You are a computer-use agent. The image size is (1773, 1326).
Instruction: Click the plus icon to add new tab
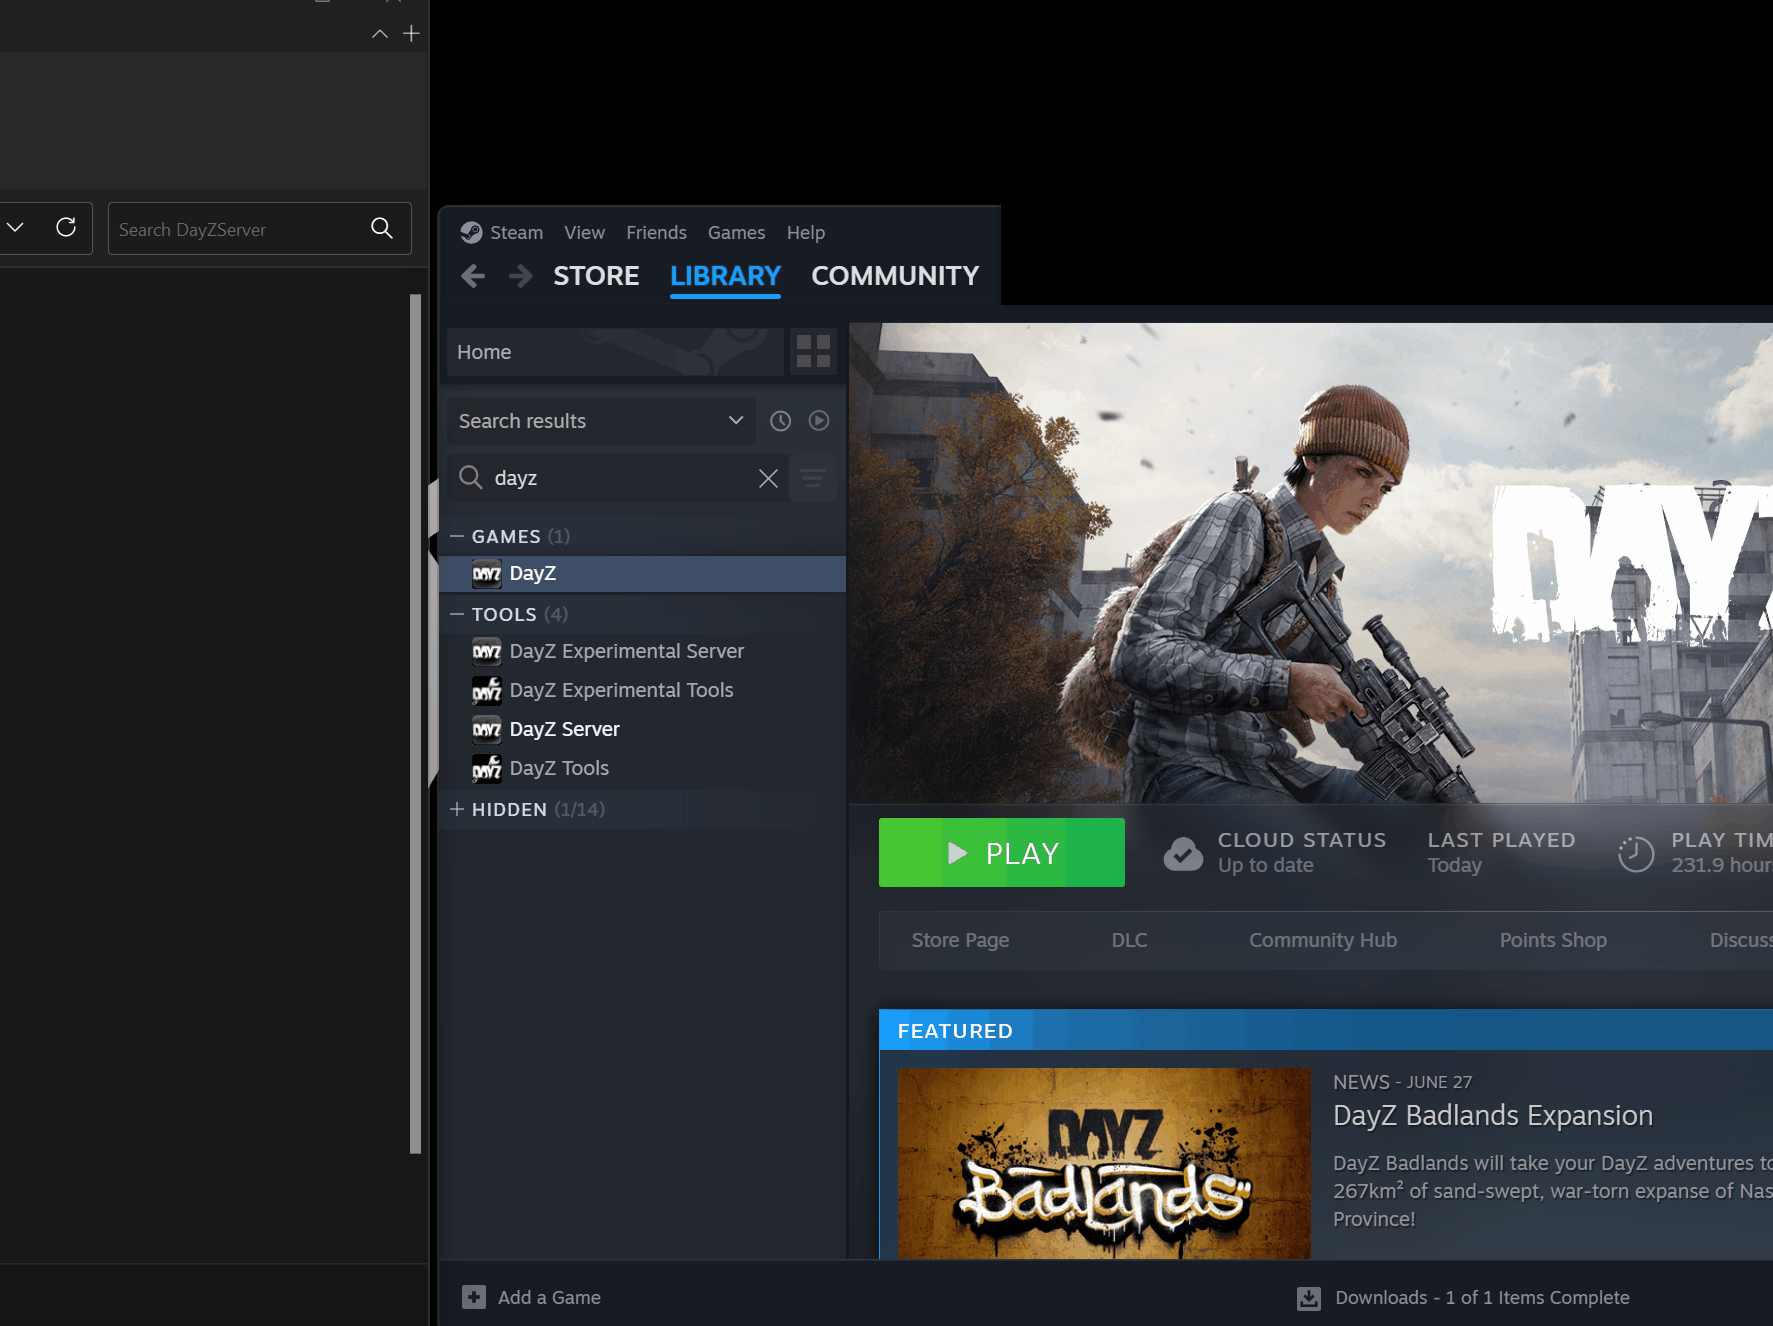[x=411, y=34]
